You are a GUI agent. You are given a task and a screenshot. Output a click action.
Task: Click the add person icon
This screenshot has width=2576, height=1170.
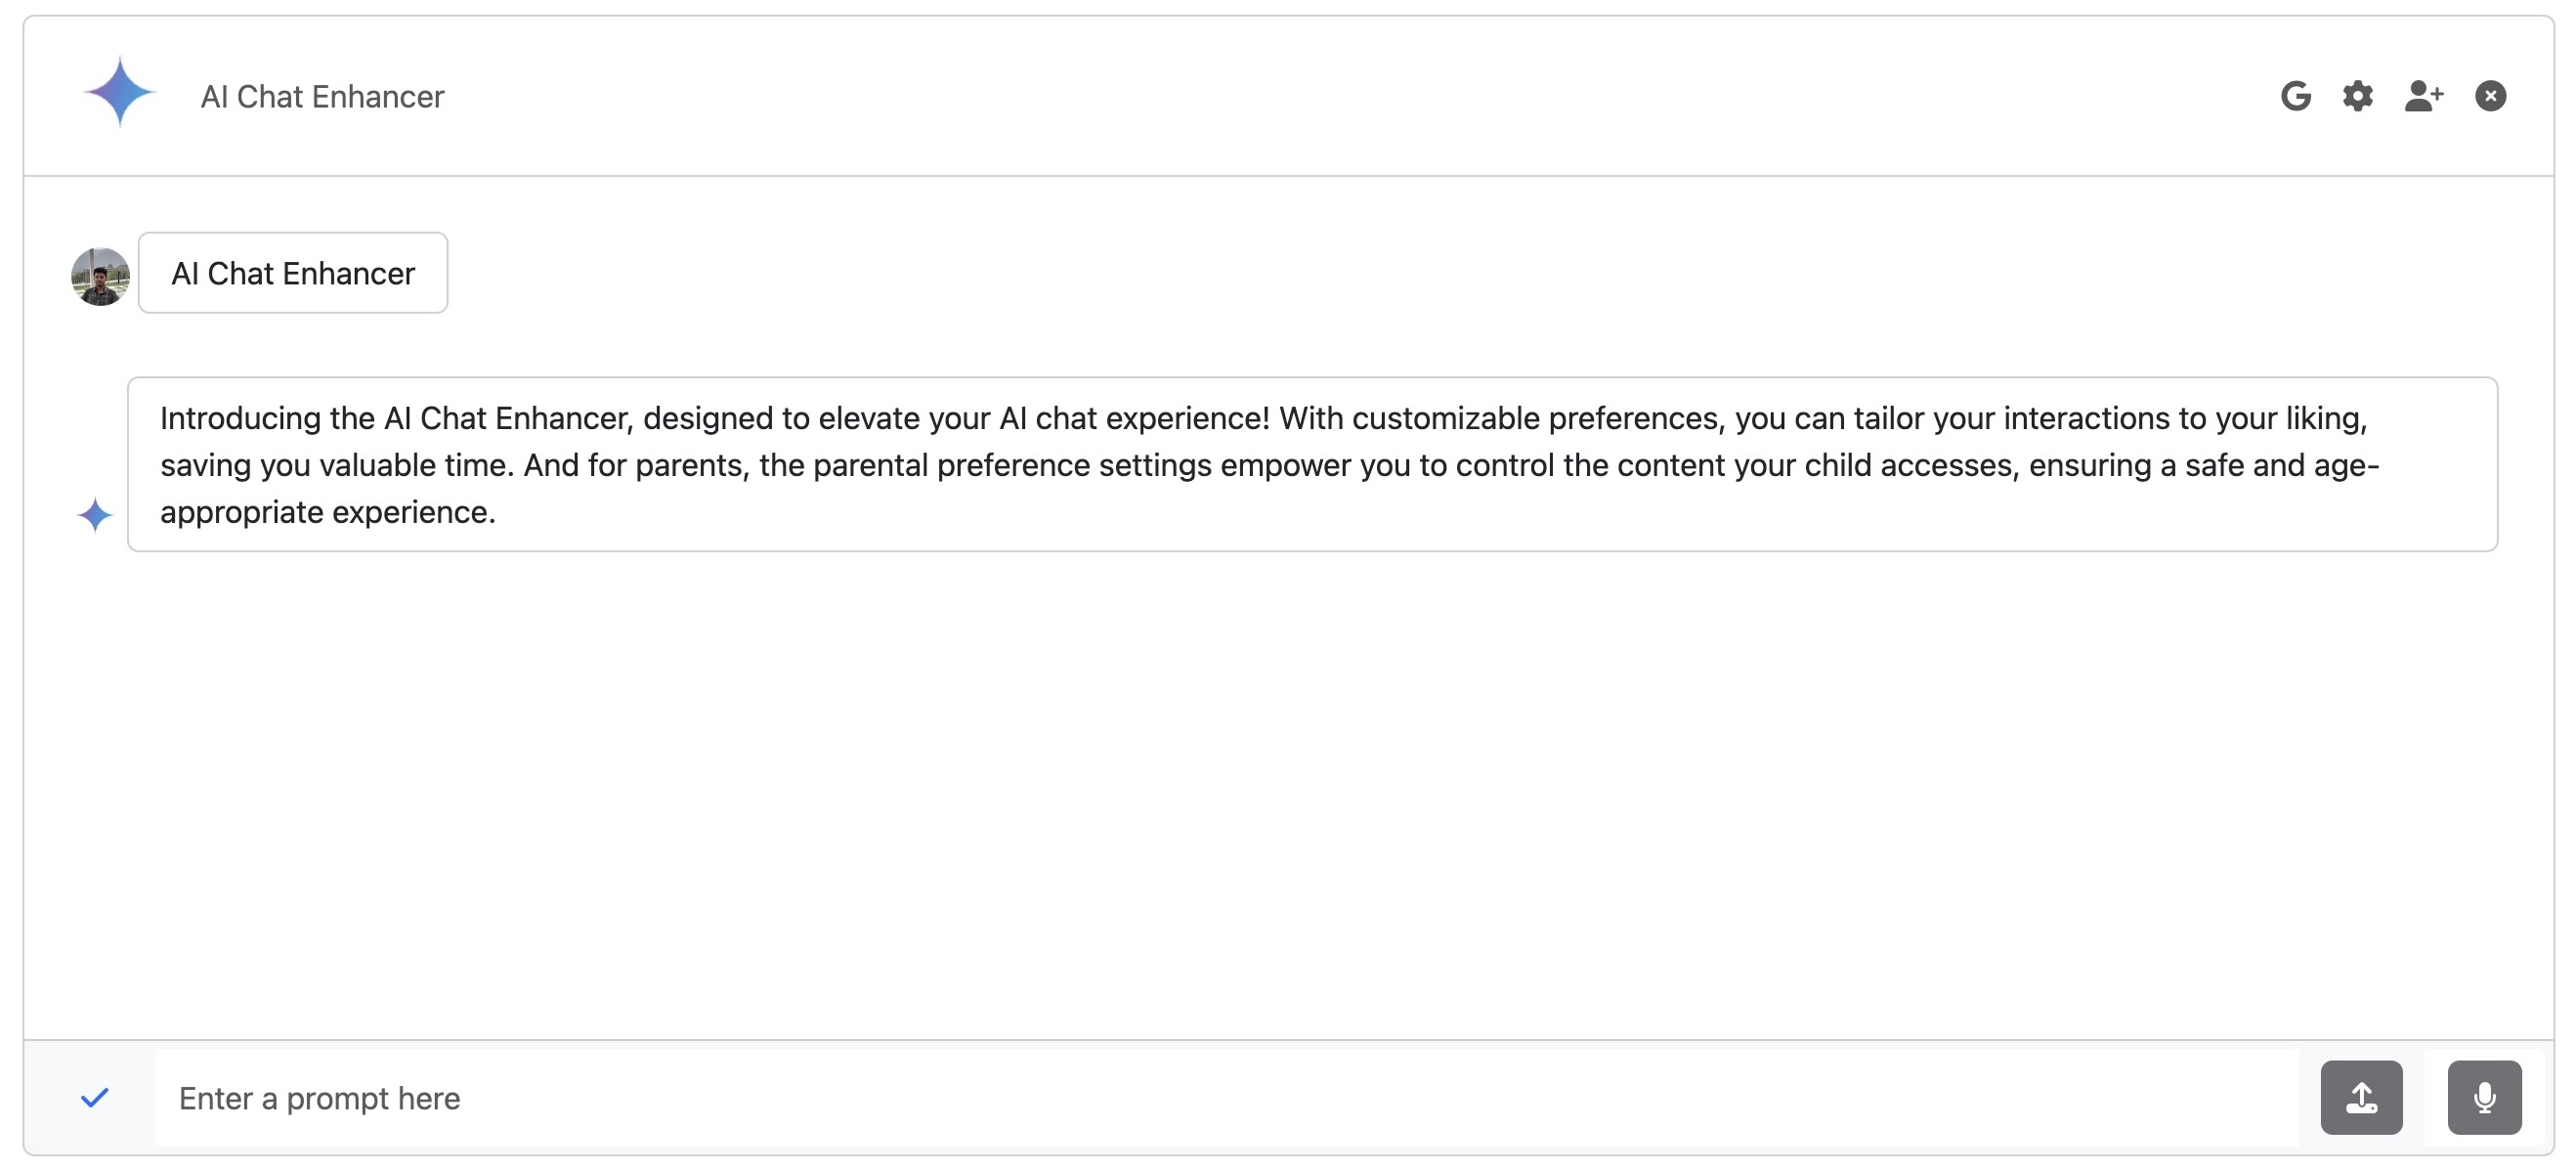2423,96
